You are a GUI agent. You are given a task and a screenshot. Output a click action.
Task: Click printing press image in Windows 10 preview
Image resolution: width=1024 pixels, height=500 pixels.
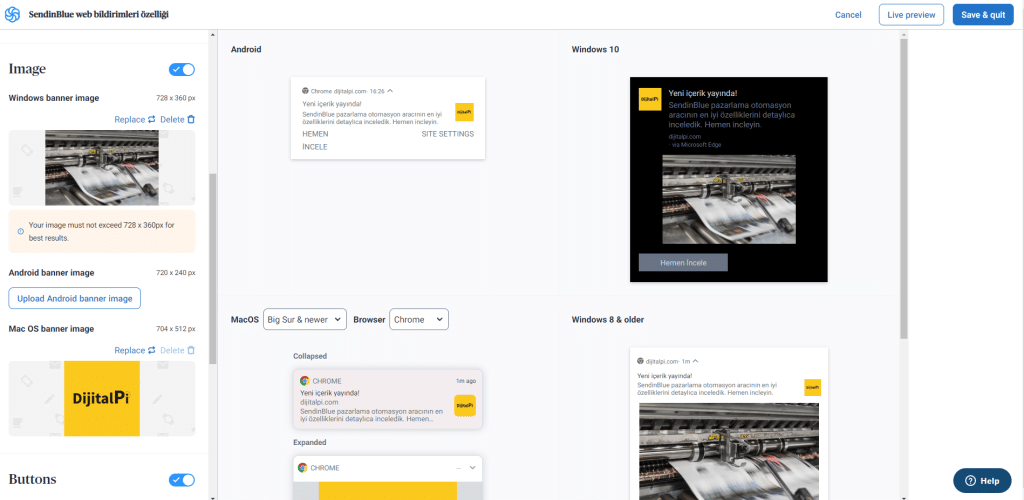(x=729, y=199)
